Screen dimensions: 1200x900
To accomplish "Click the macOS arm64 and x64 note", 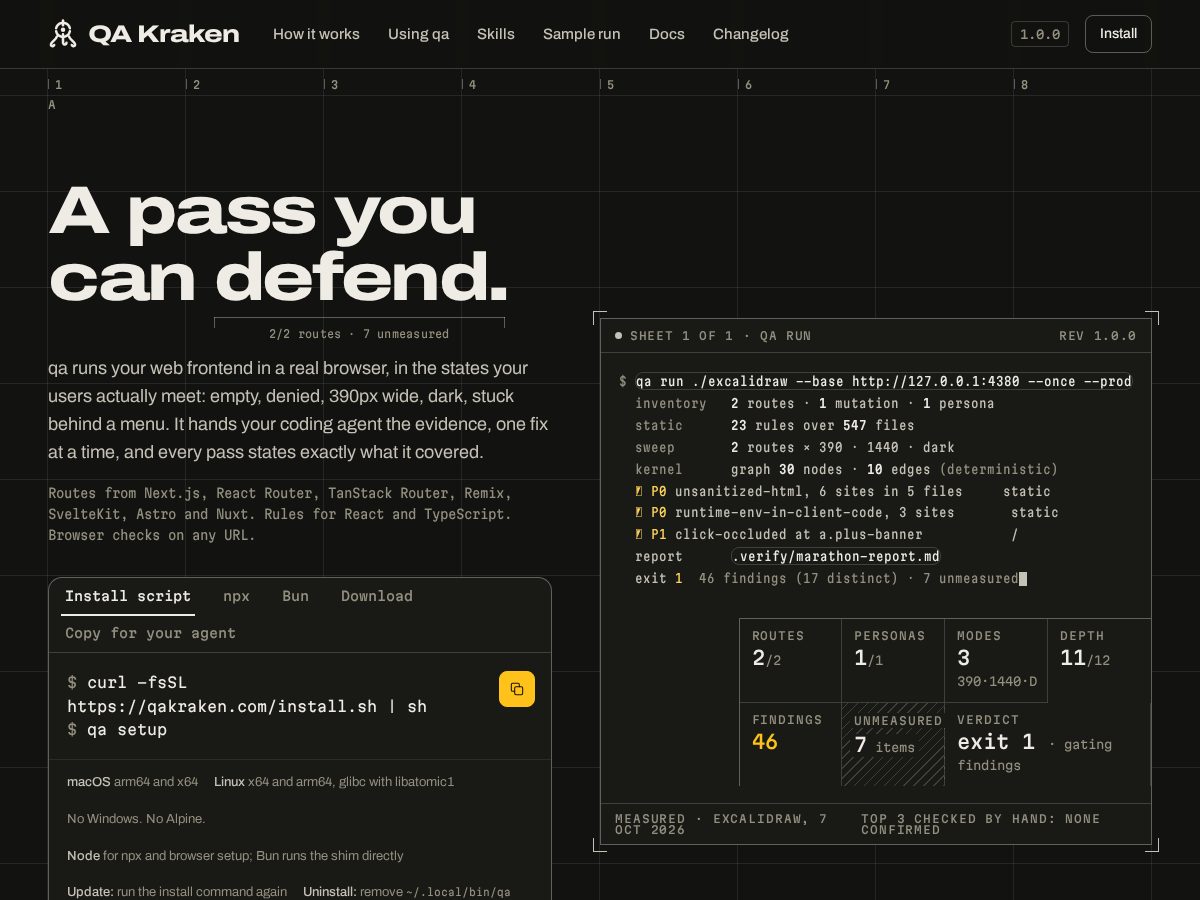I will coord(132,781).
